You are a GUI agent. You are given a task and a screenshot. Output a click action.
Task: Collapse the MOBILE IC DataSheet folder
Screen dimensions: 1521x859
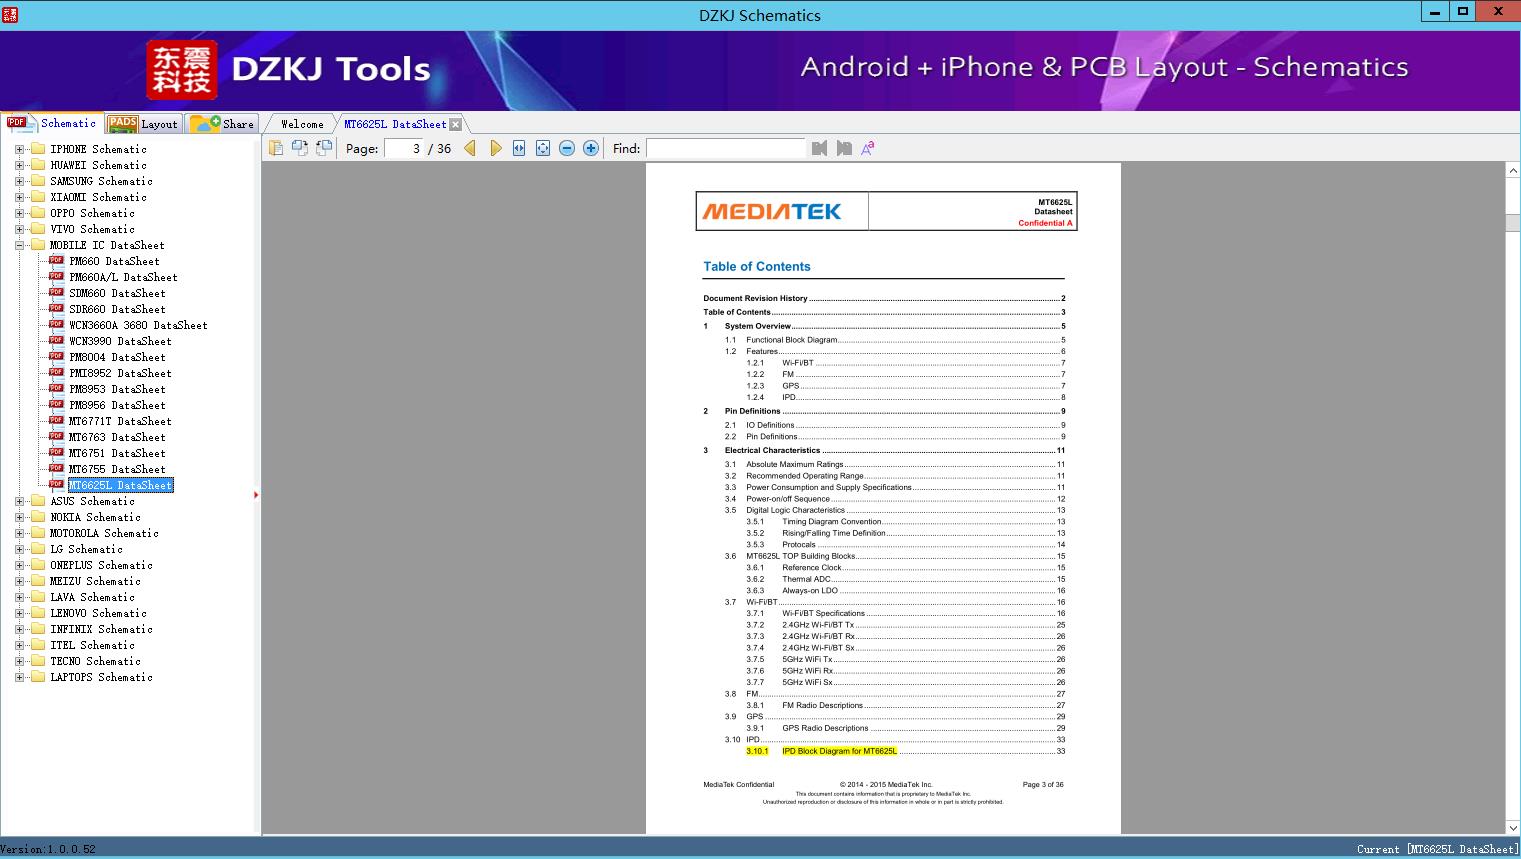(19, 245)
